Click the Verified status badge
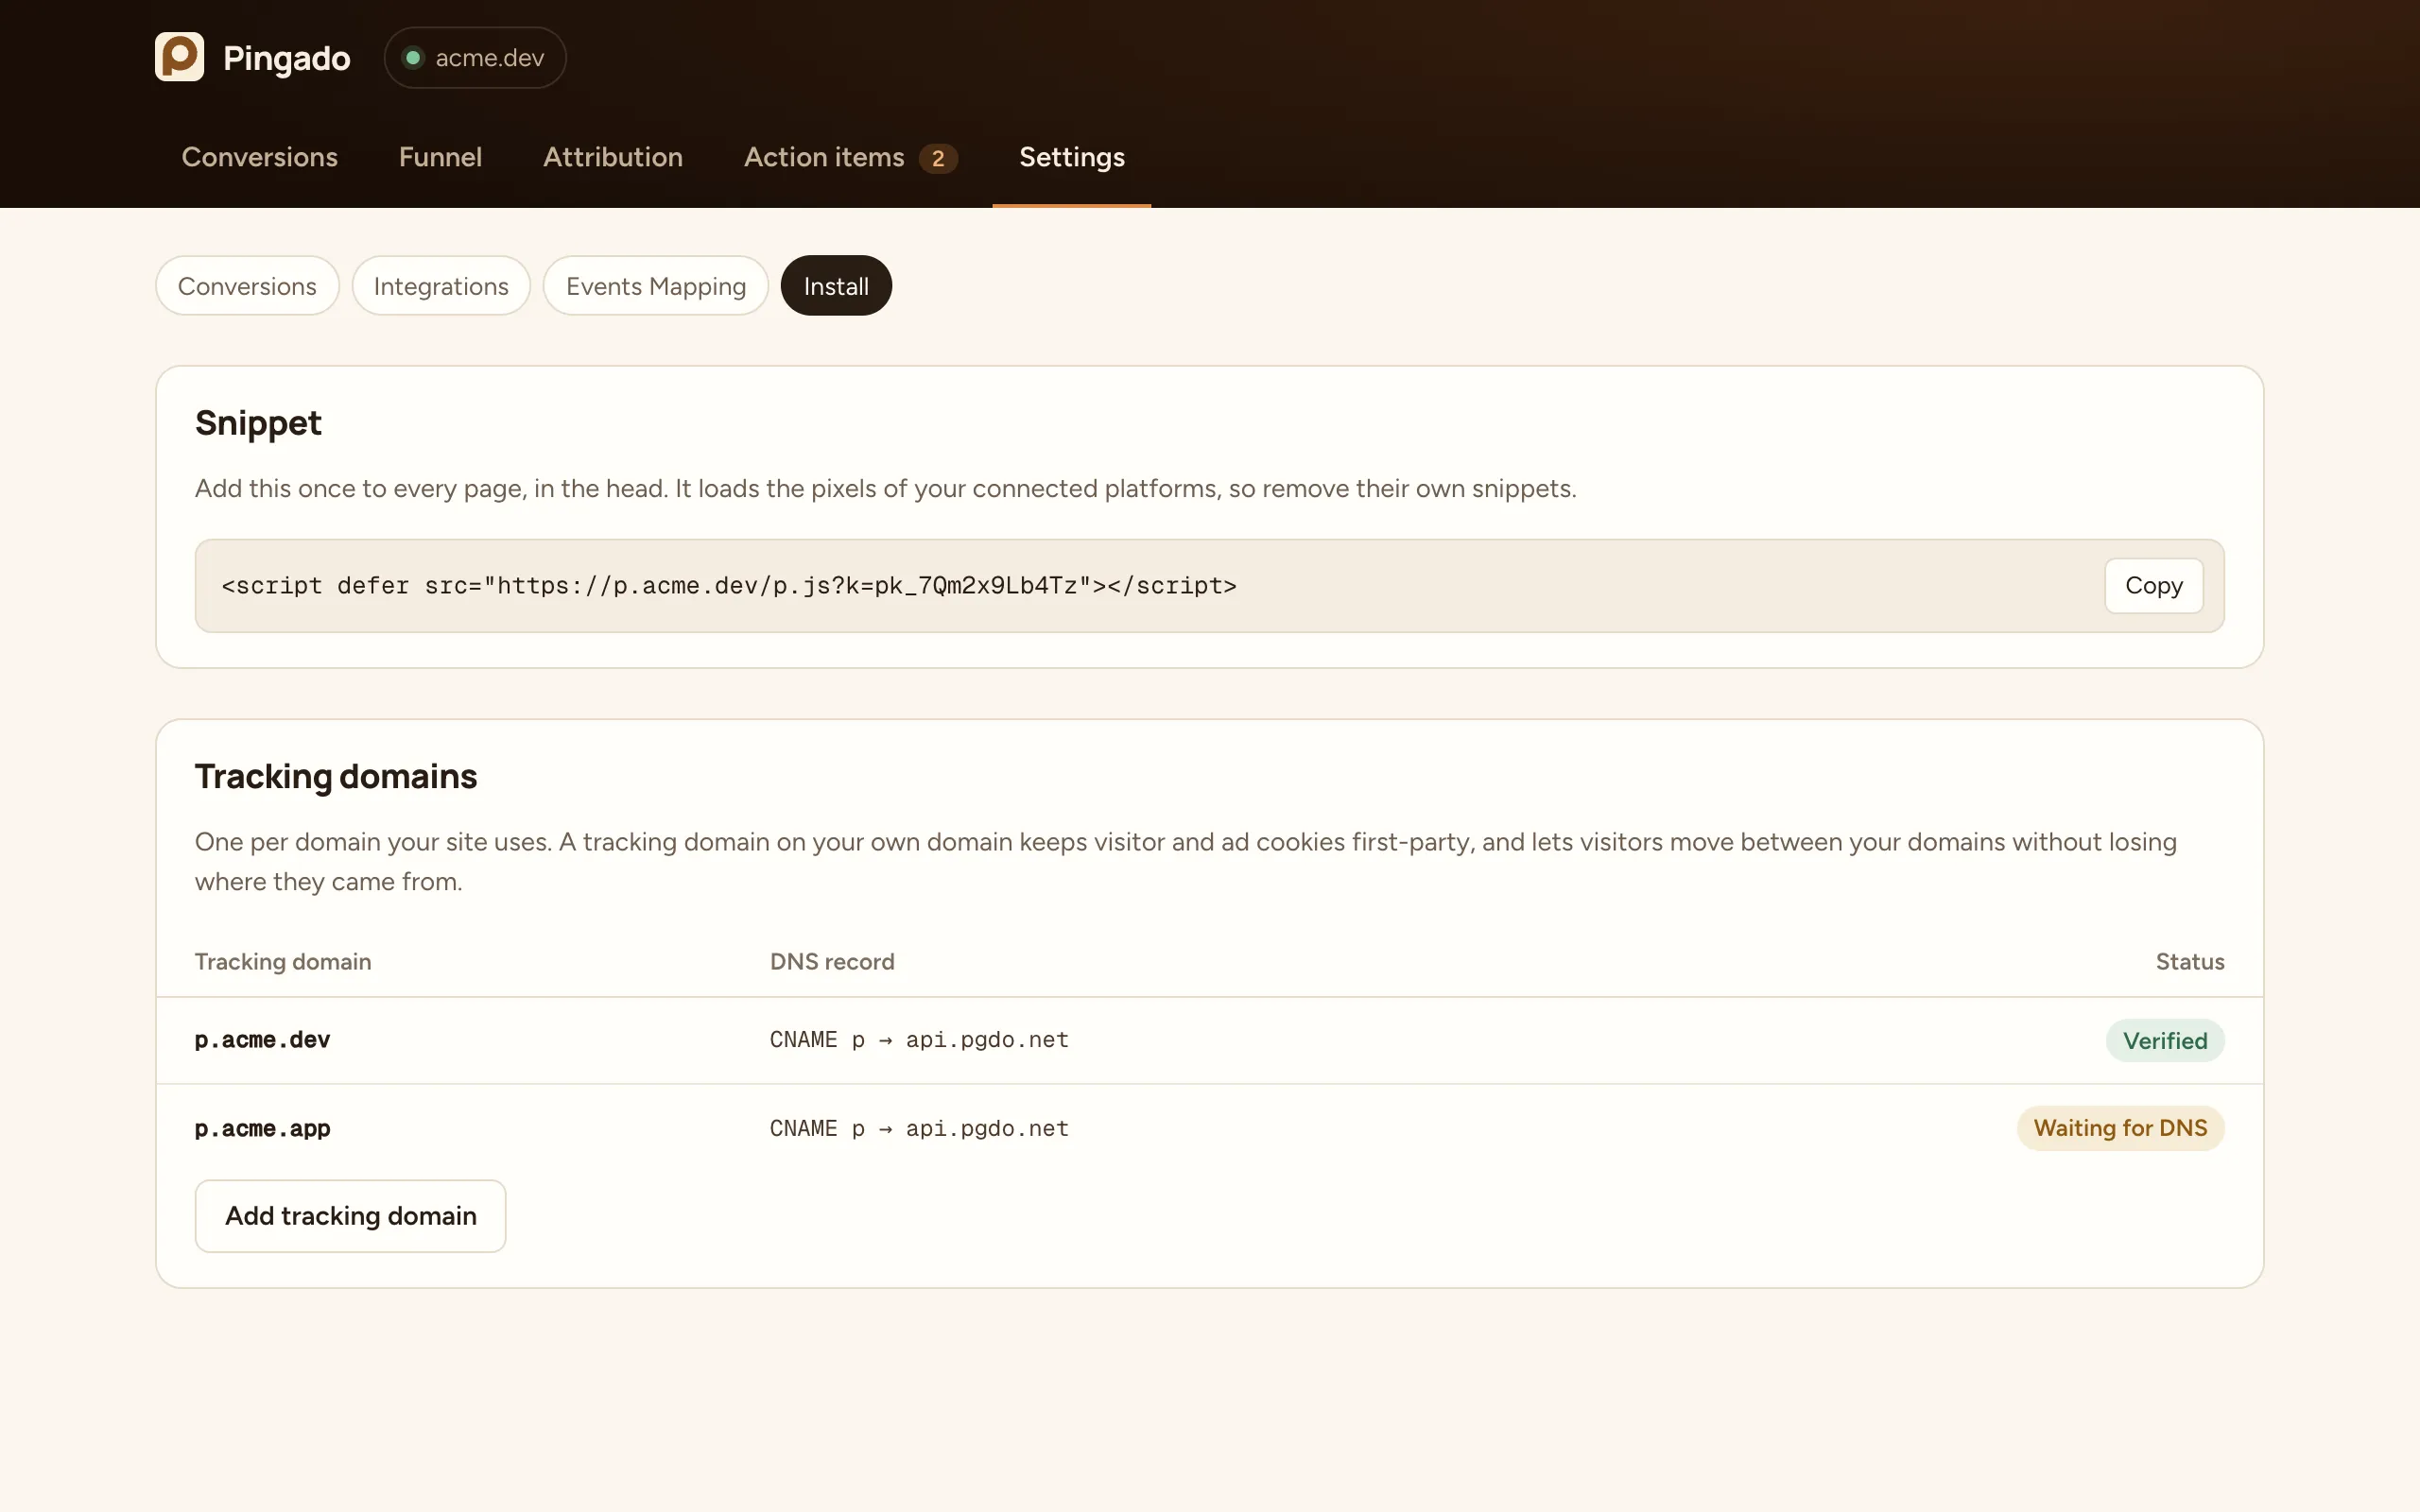 coord(2165,1040)
